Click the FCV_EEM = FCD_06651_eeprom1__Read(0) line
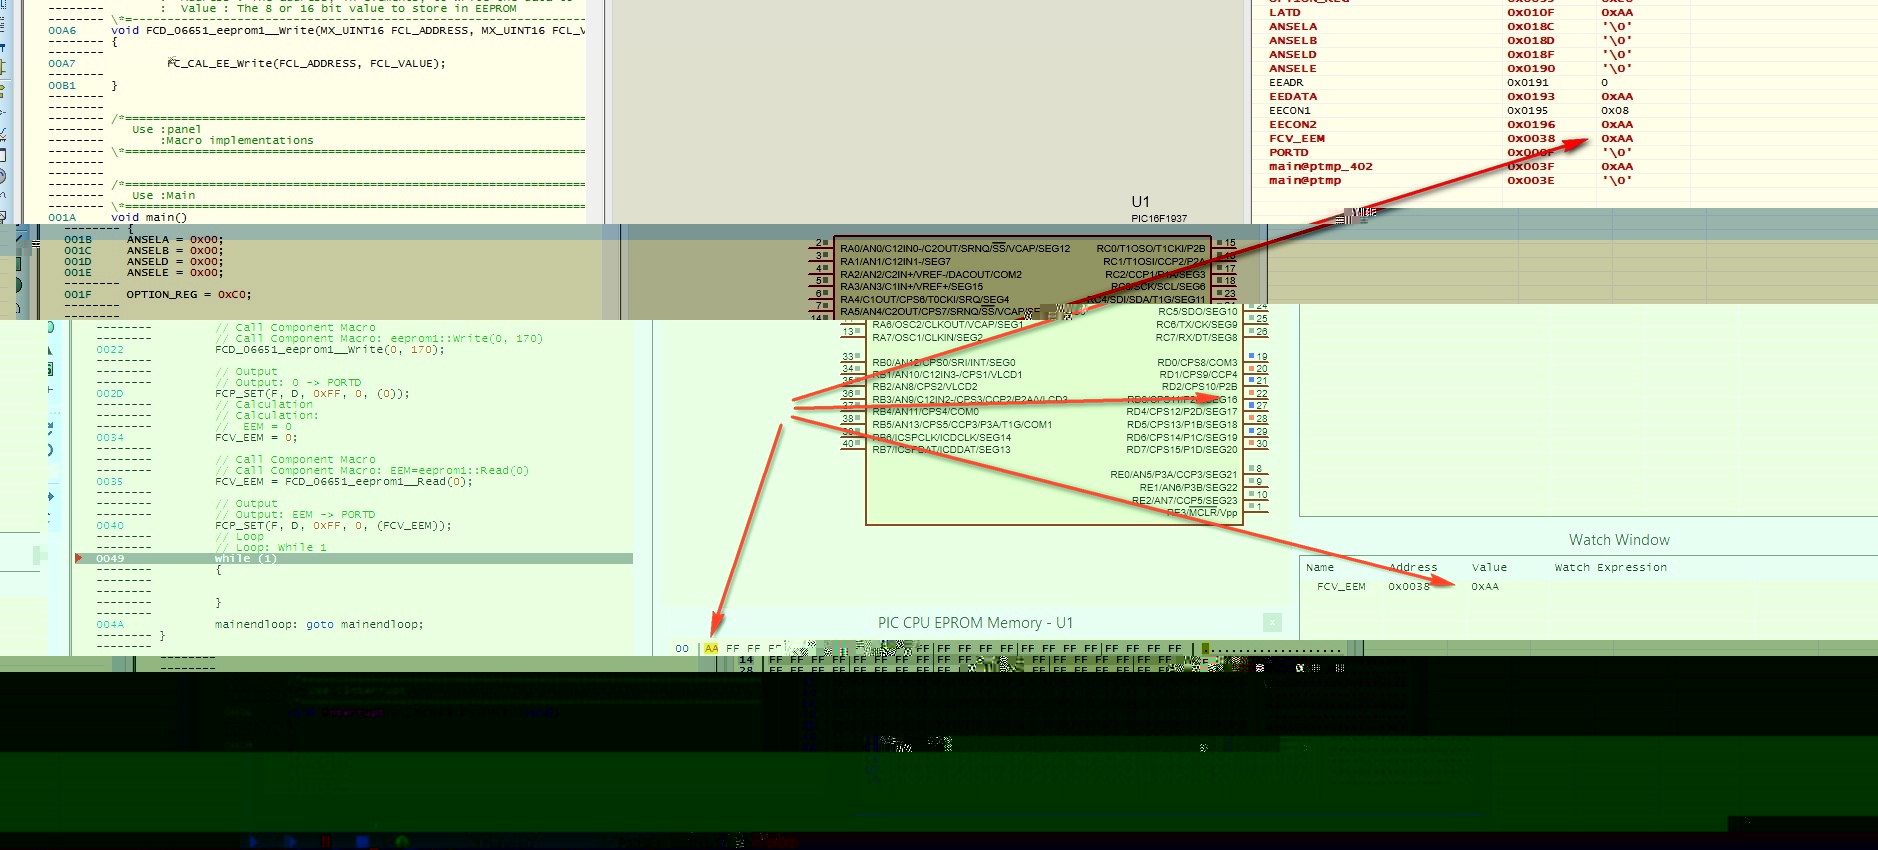The height and width of the screenshot is (850, 1878). point(343,481)
